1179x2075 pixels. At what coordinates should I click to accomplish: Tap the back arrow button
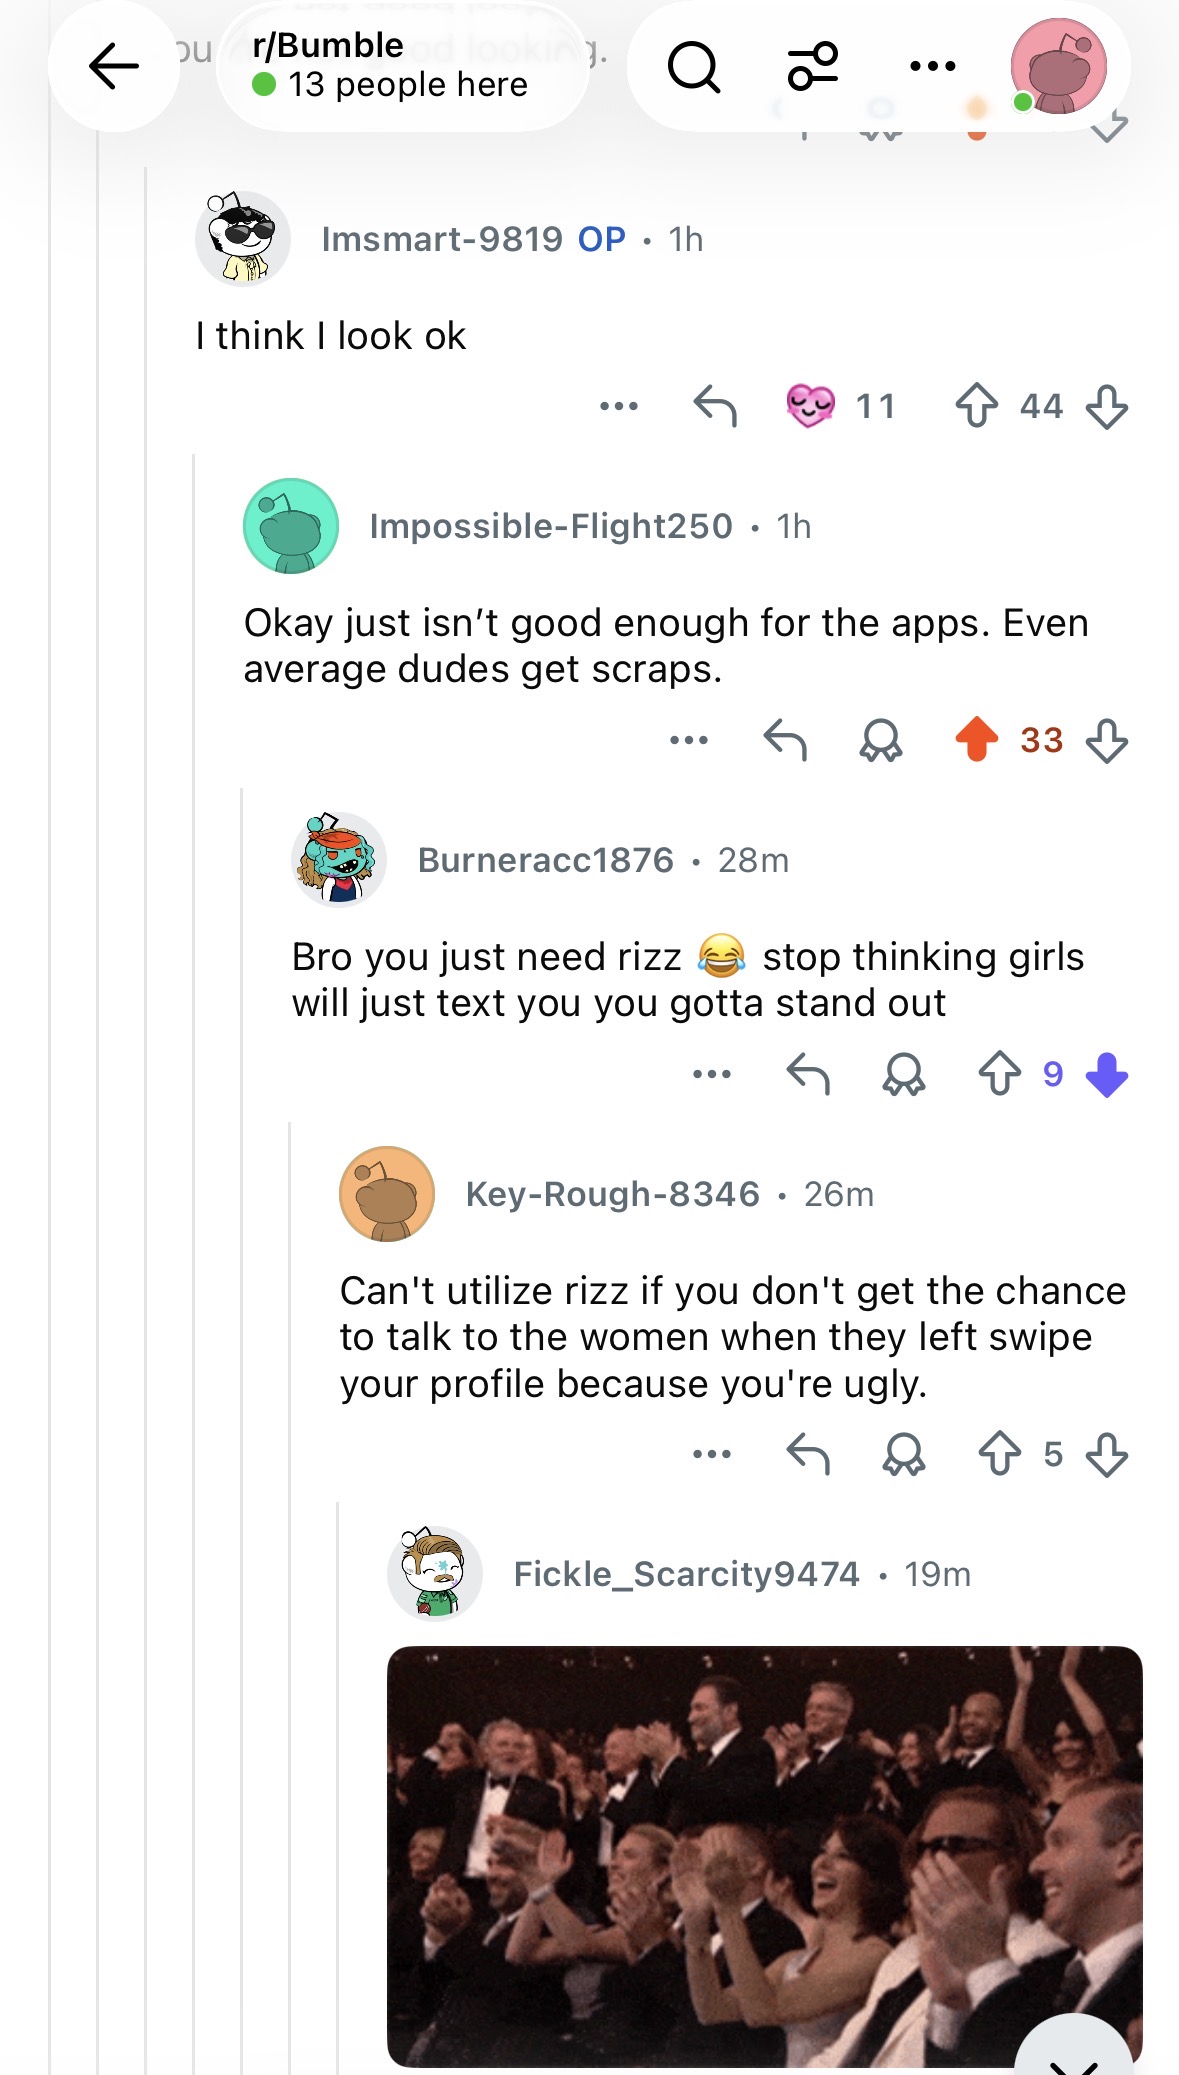point(113,66)
